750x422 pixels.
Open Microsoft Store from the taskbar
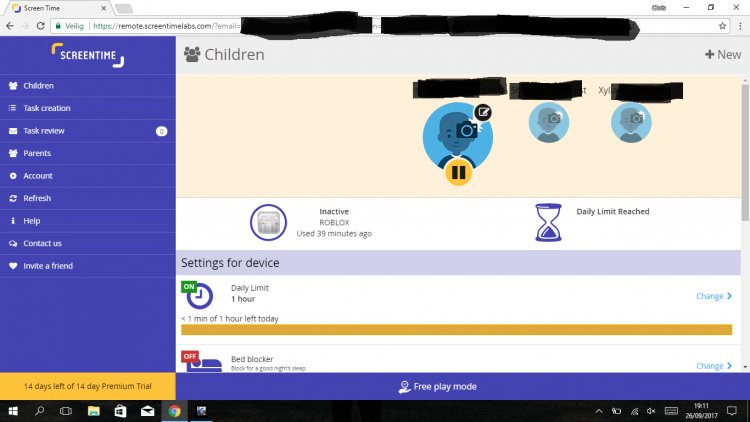[120, 411]
